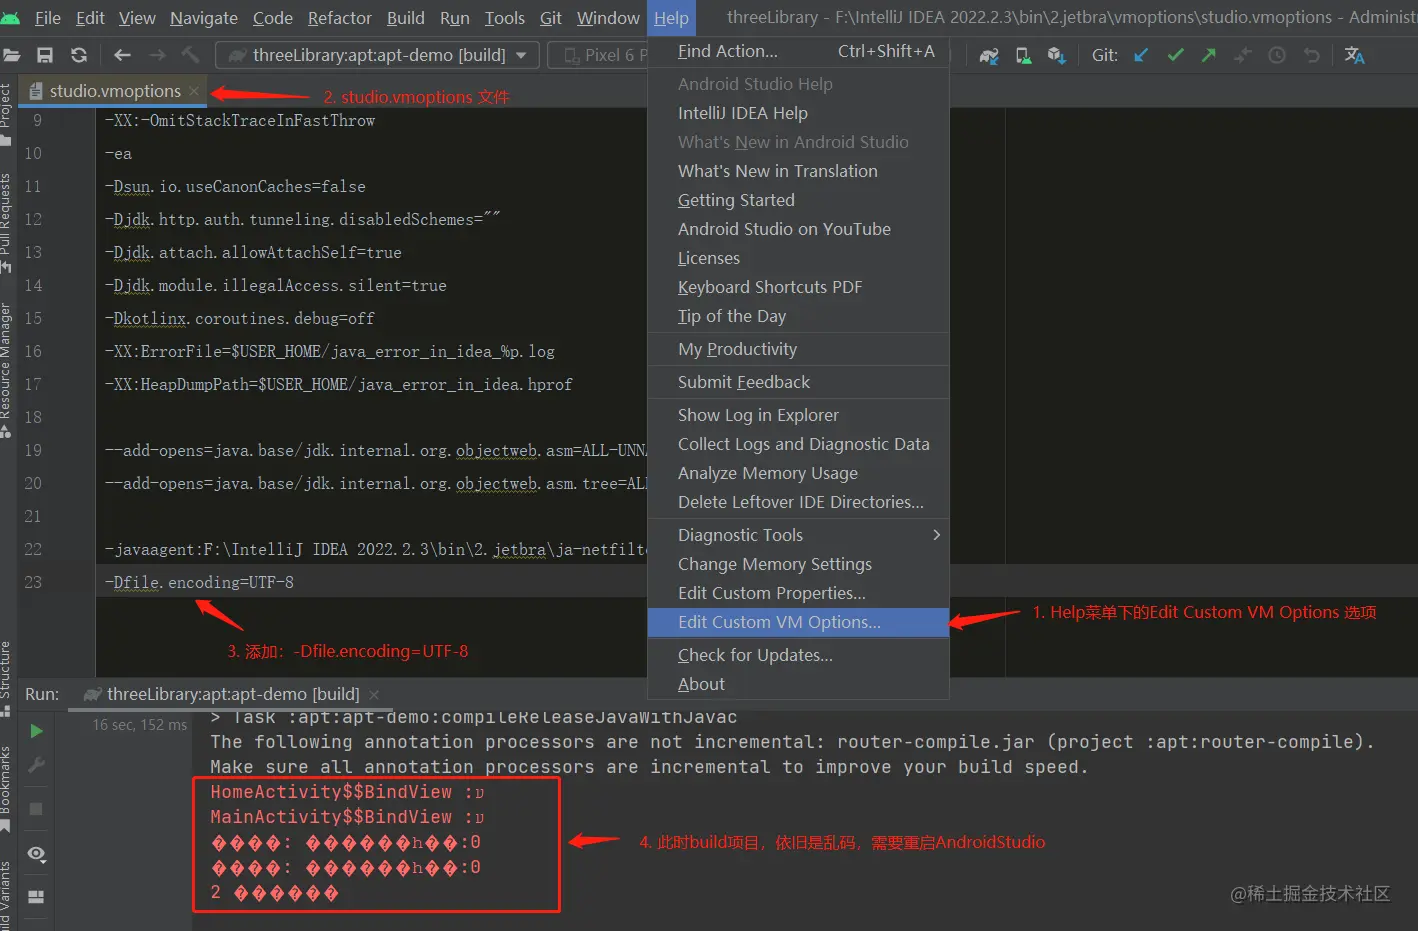Open the Refactor menu
Viewport: 1418px width, 931px height.
click(x=340, y=18)
